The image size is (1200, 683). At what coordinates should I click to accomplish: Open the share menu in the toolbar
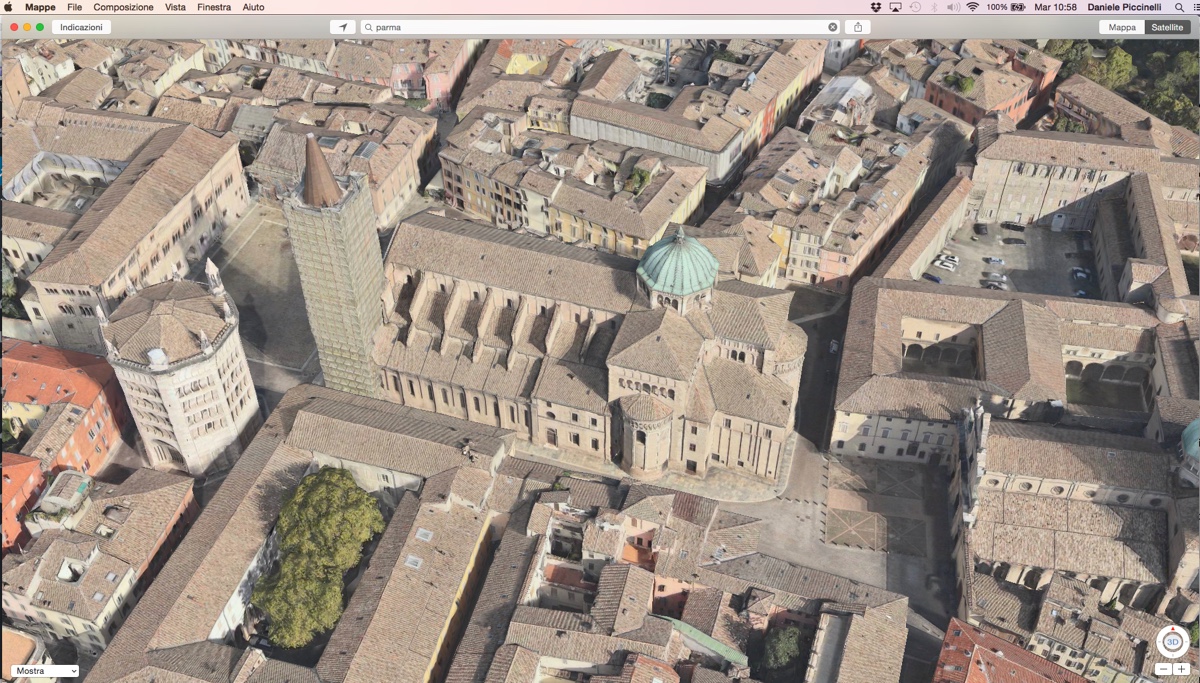857,27
